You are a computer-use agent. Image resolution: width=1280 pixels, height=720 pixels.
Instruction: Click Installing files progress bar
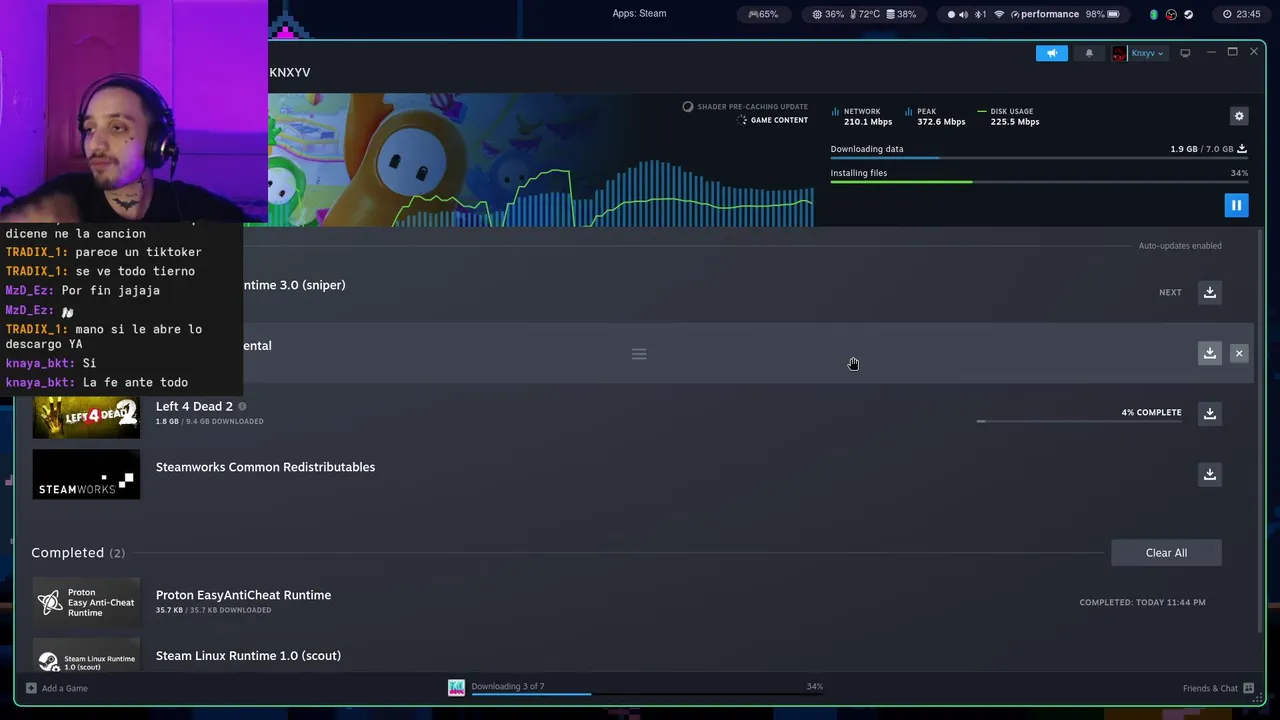tap(1039, 182)
